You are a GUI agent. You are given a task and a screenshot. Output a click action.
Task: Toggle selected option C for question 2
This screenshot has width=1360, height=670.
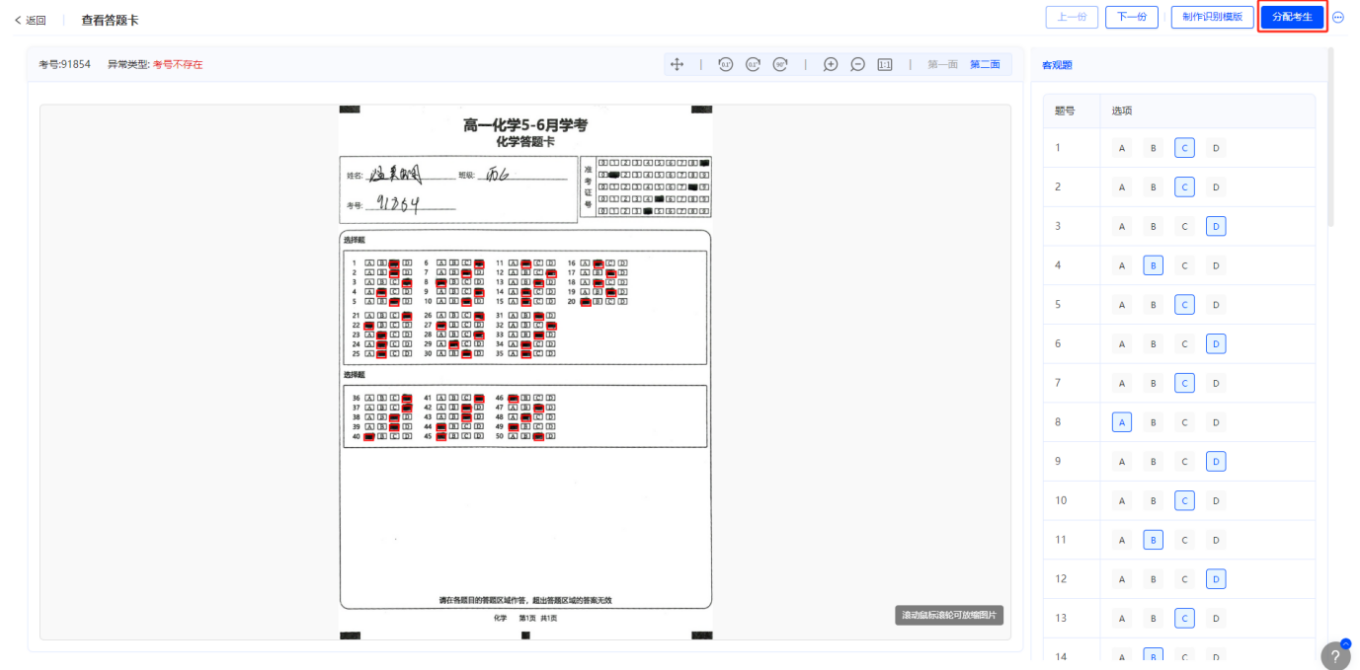pos(1185,187)
